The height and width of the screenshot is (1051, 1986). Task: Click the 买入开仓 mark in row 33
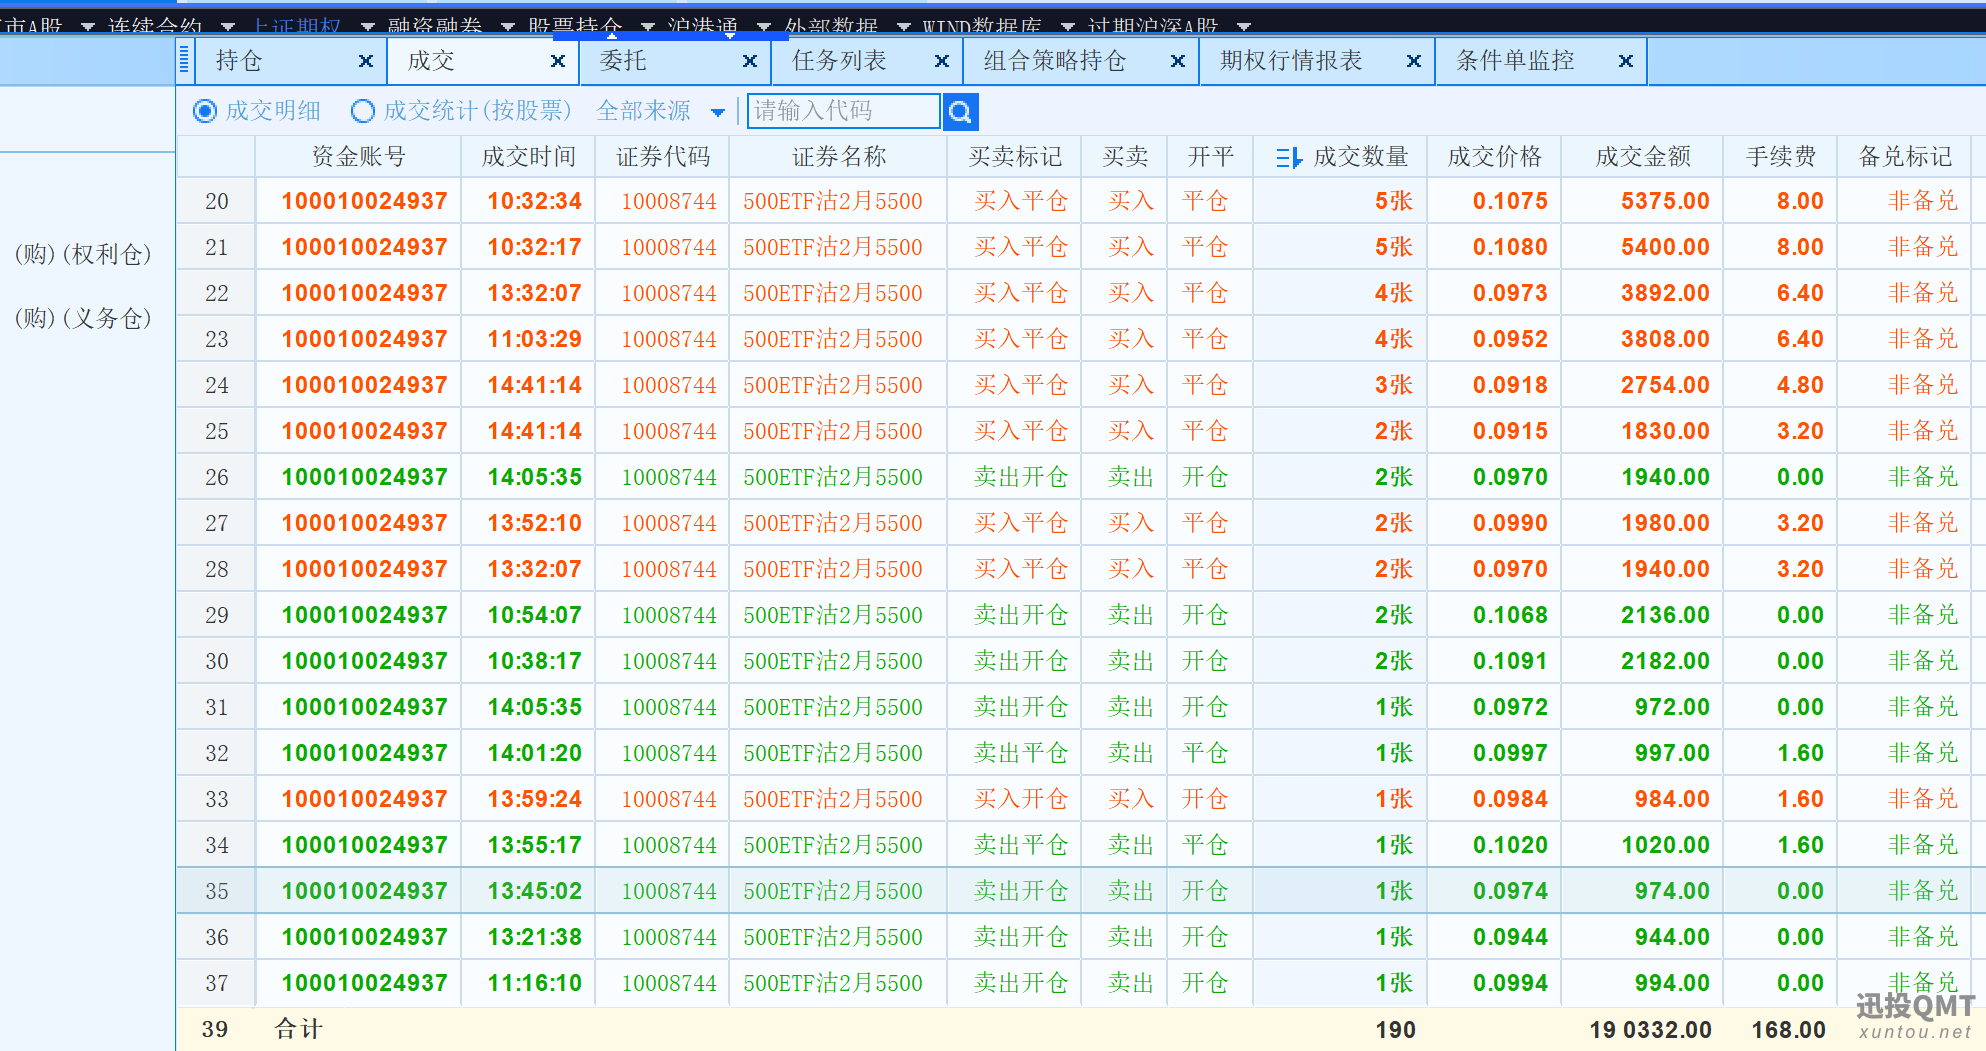(x=1021, y=799)
